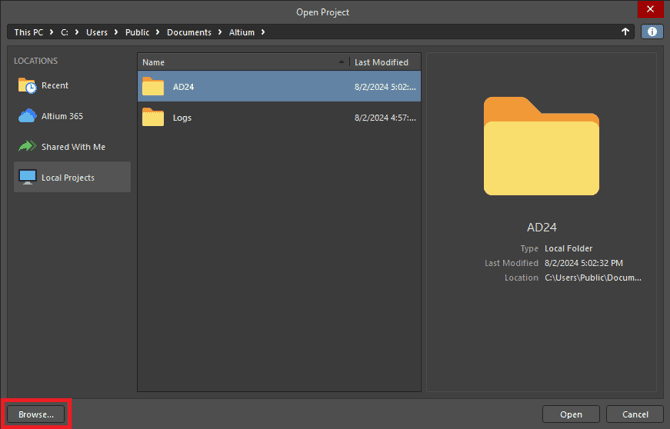This screenshot has height=429, width=670.
Task: Dismiss dialog with the Cancel button
Action: pyautogui.click(x=635, y=414)
